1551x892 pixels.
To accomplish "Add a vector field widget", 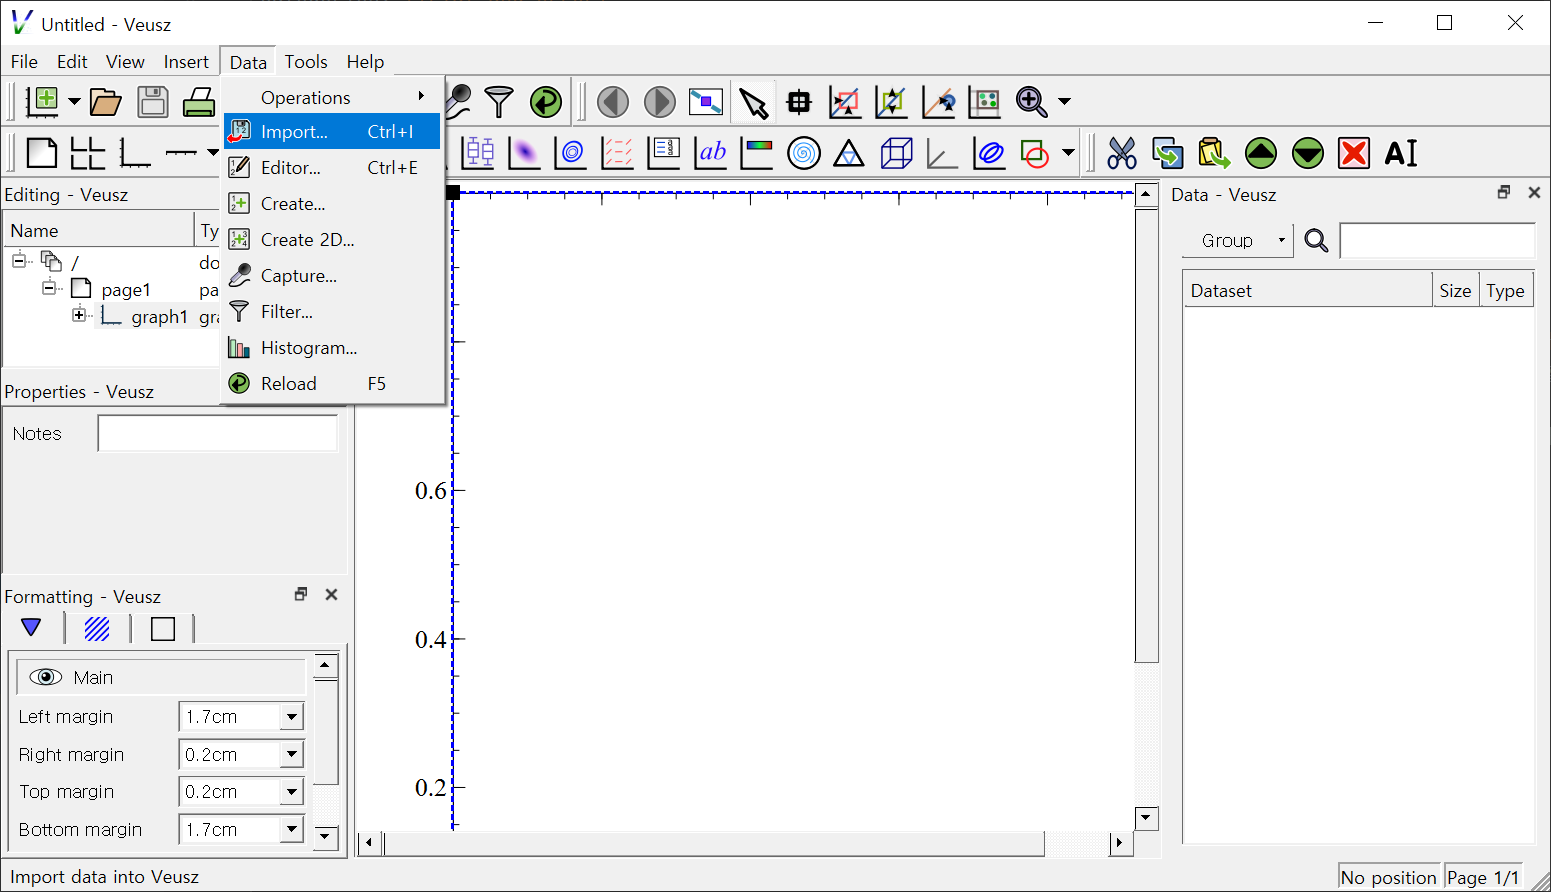I will pyautogui.click(x=617, y=153).
